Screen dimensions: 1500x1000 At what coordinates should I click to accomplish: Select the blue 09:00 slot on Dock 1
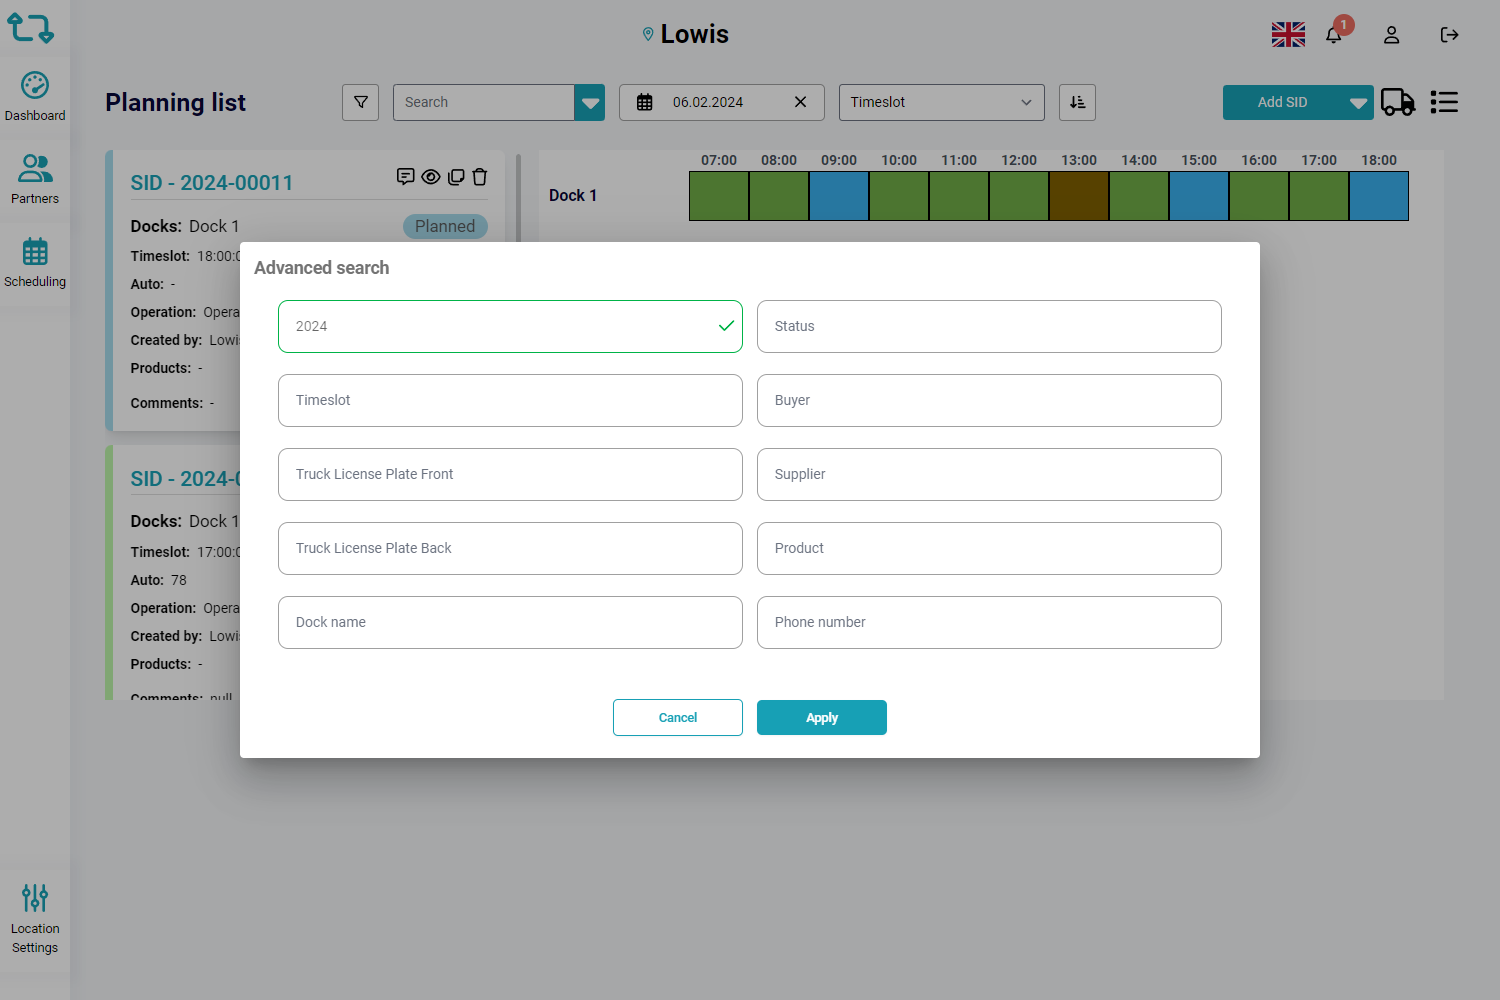(x=839, y=196)
